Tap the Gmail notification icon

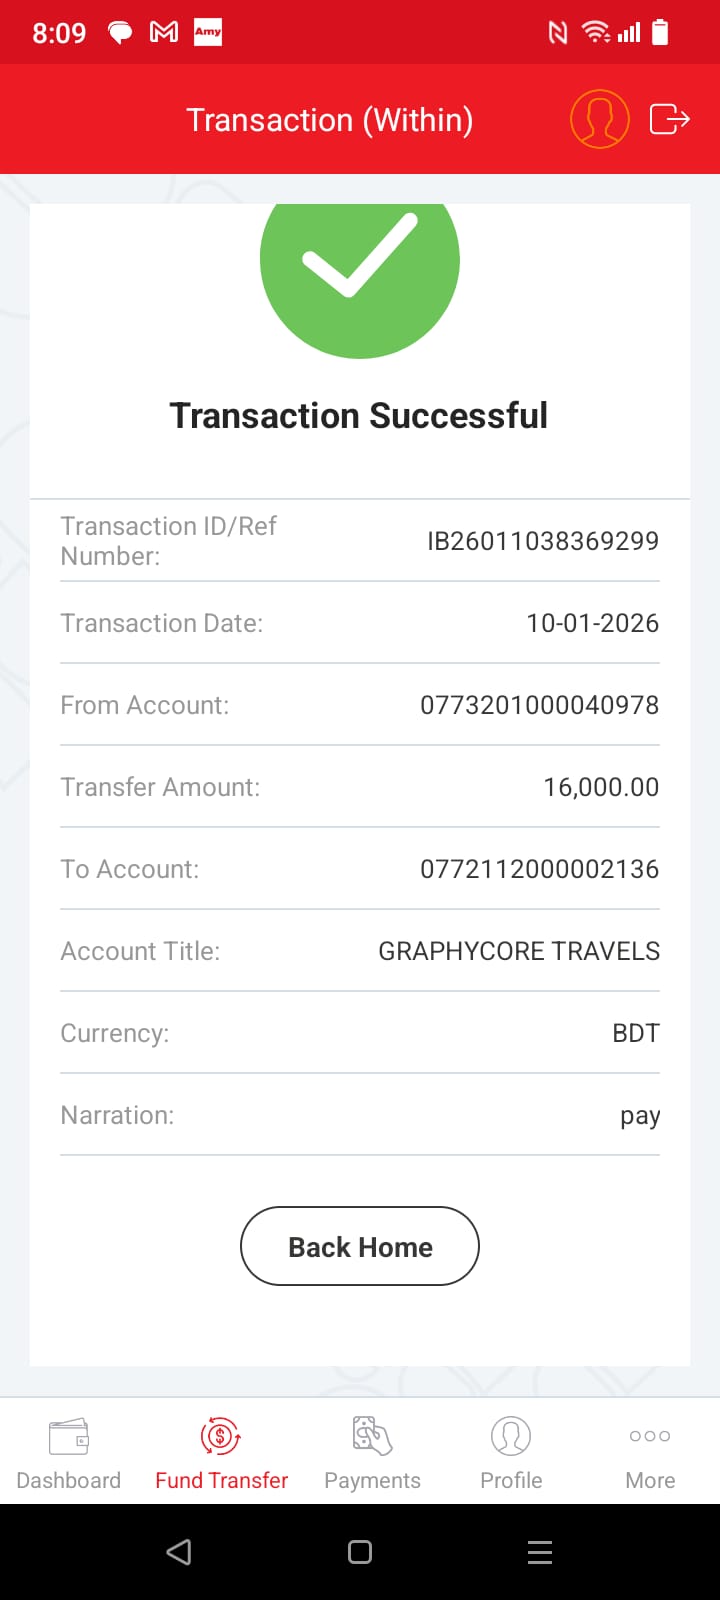(x=164, y=33)
